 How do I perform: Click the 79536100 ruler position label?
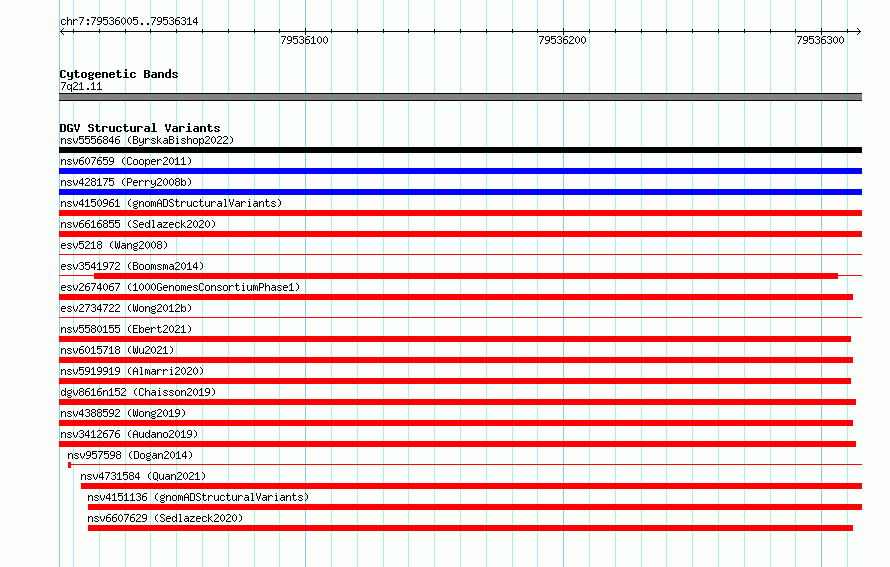point(304,40)
